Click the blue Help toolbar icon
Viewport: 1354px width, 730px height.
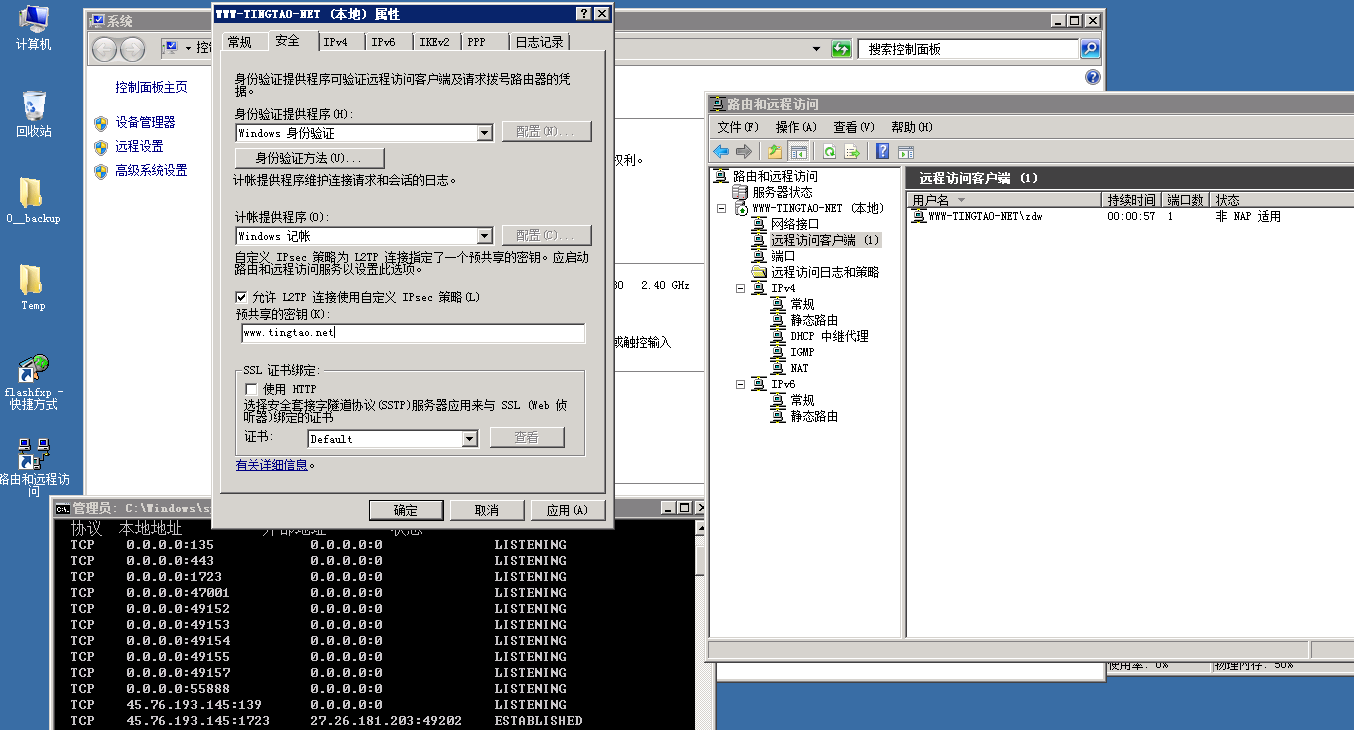coord(883,151)
